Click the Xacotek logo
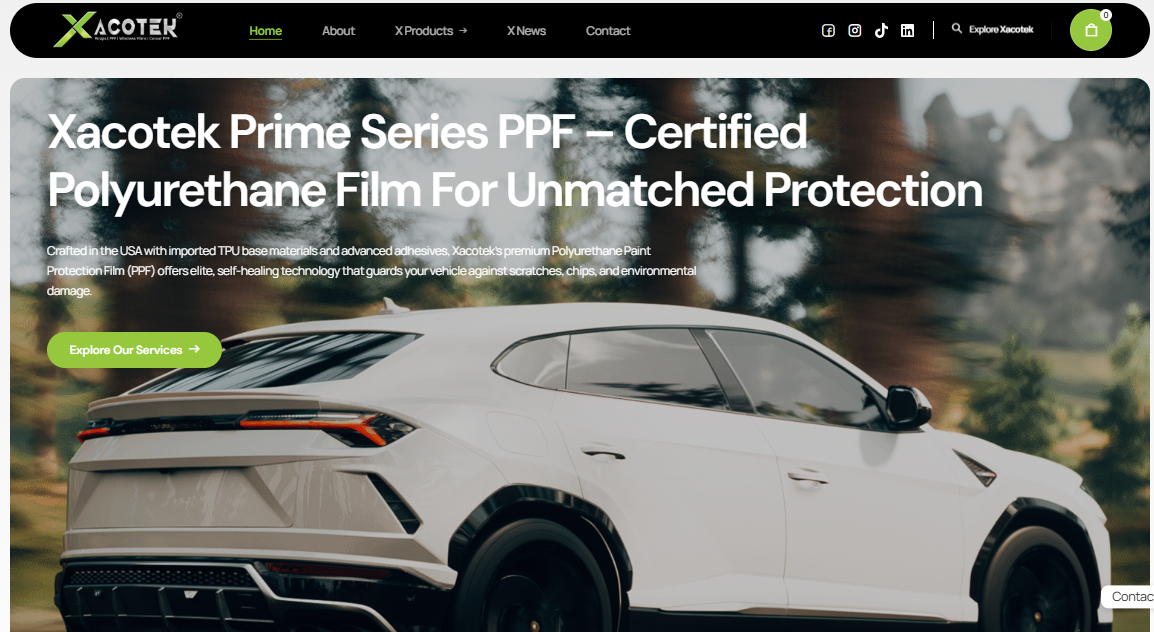This screenshot has height=632, width=1154. [118, 29]
